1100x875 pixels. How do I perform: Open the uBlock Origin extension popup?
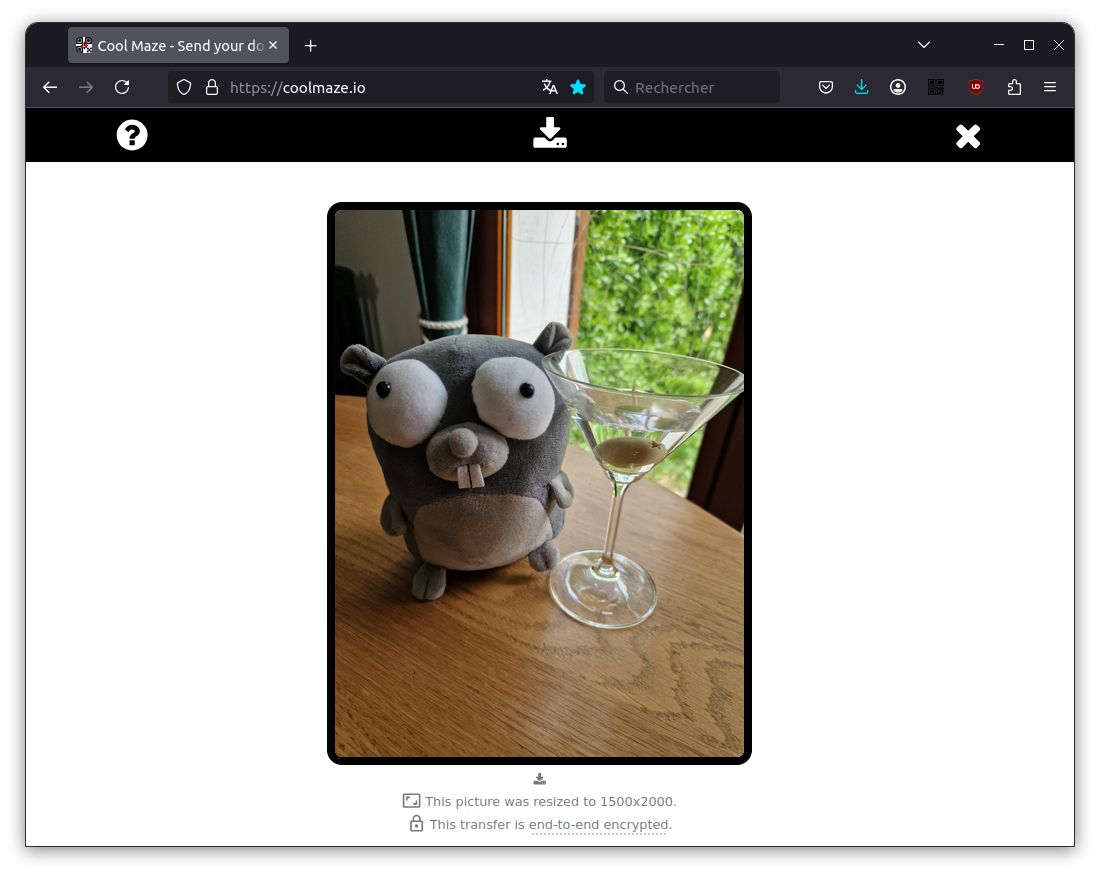[976, 87]
